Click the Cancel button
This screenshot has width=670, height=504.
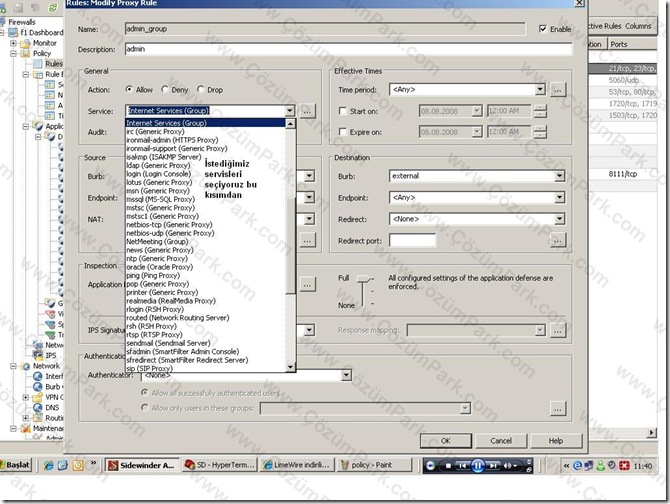[501, 440]
